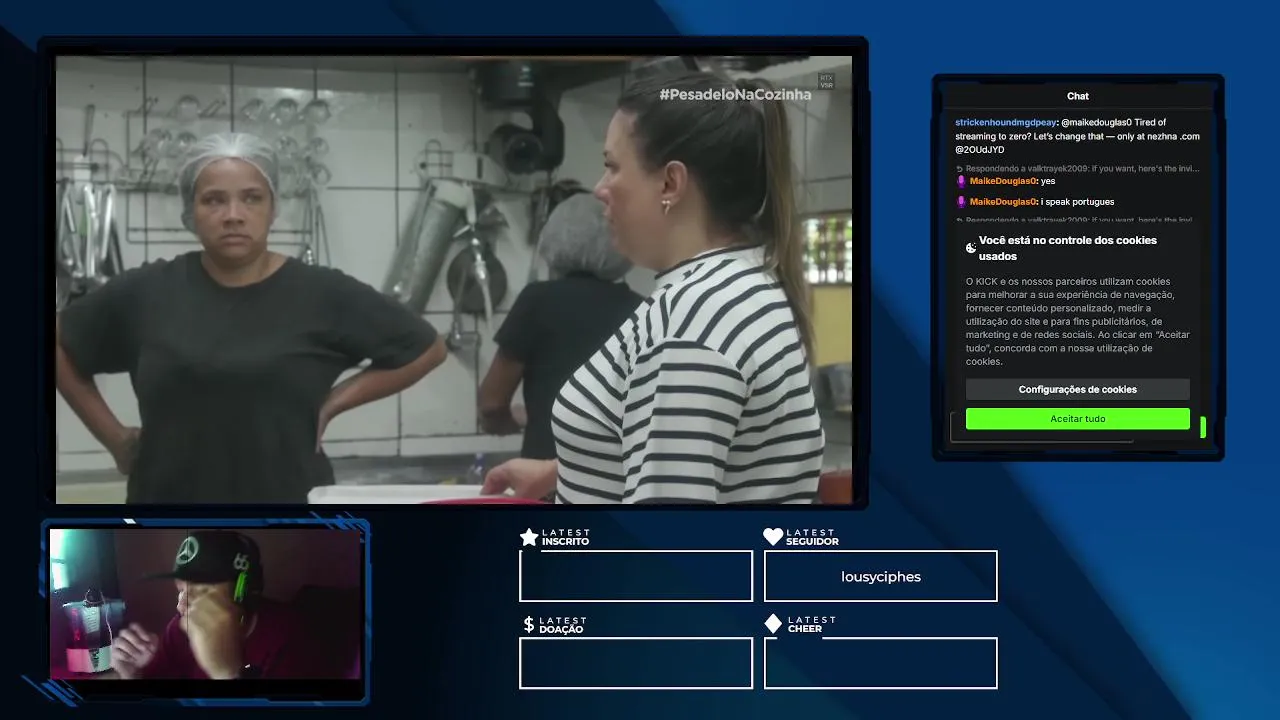Click the 'Latest Doação' label
1280x720 pixels.
pos(564,625)
